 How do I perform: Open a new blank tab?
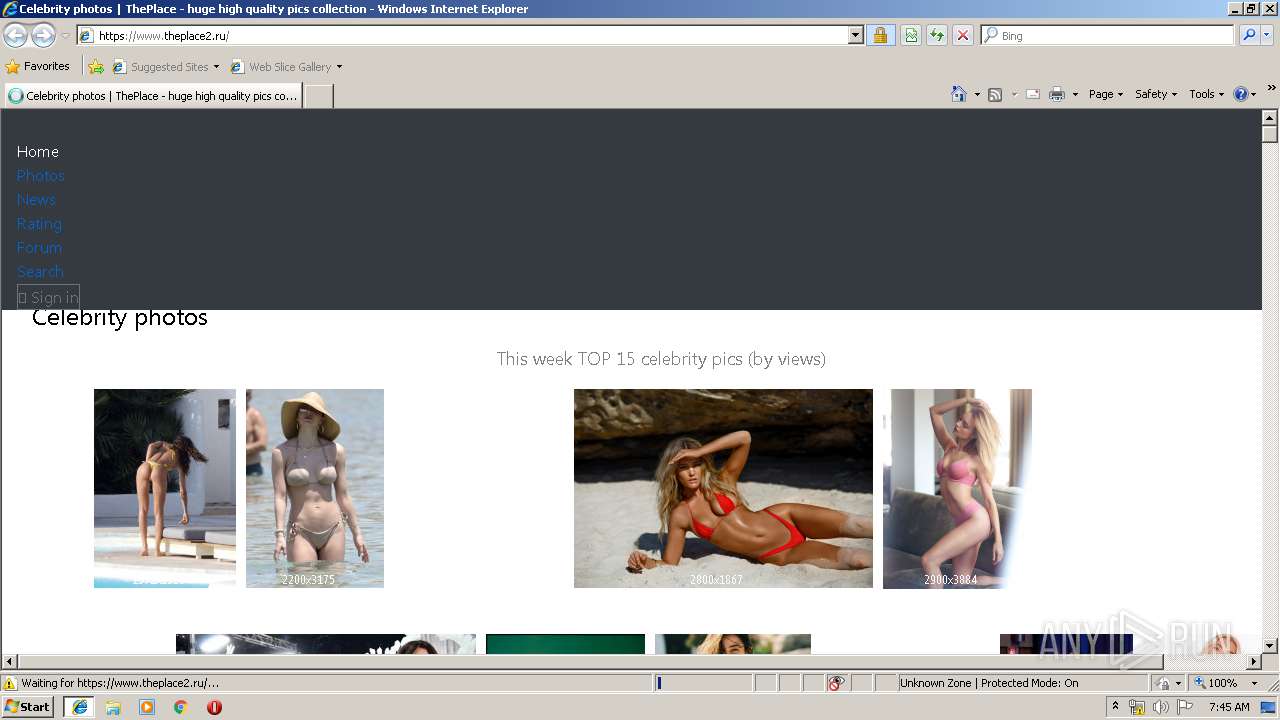[318, 96]
